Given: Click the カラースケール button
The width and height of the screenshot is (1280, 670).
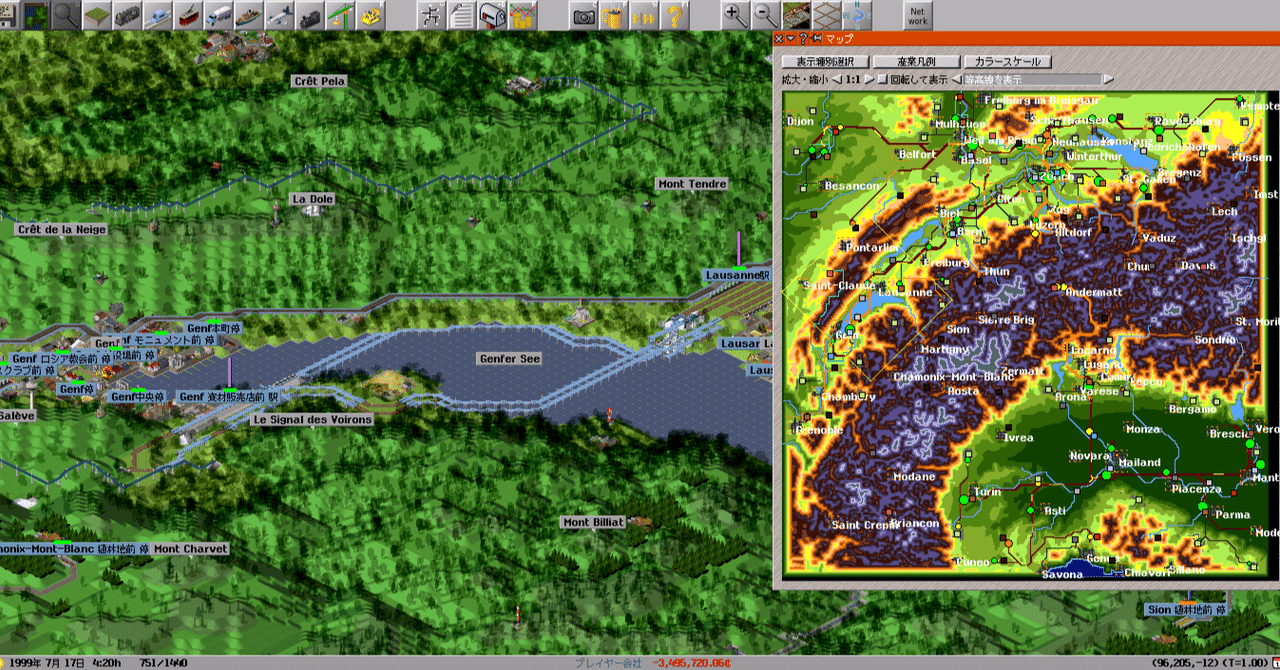Looking at the screenshot, I should (x=1008, y=61).
